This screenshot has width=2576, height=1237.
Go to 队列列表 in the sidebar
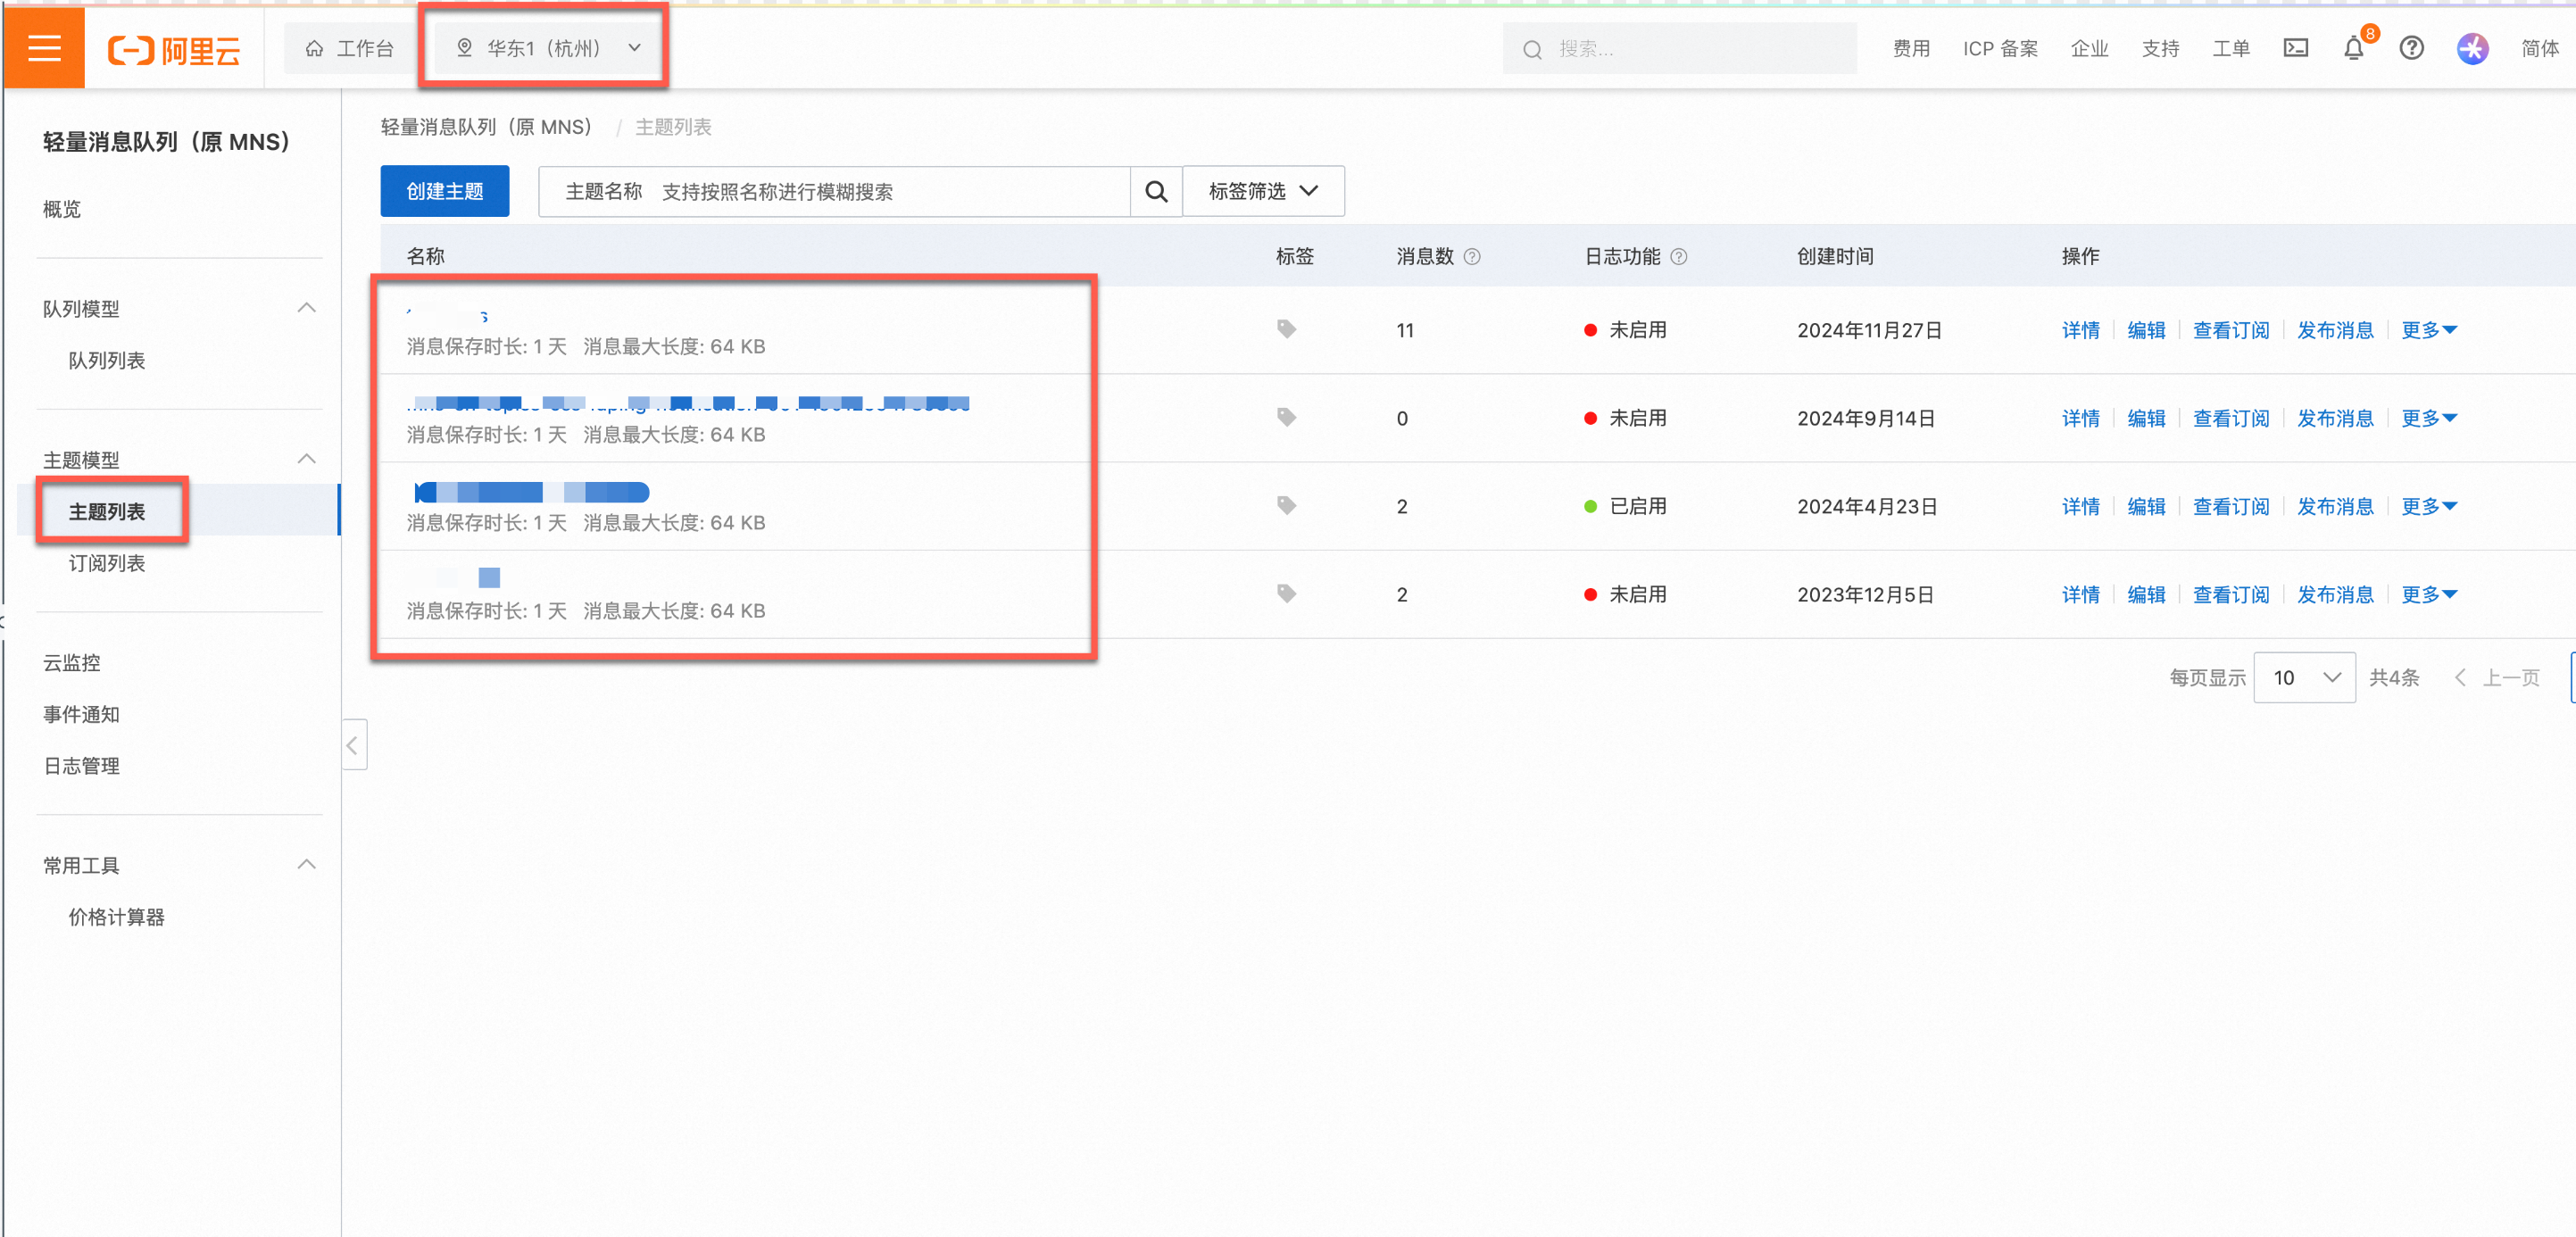click(107, 360)
